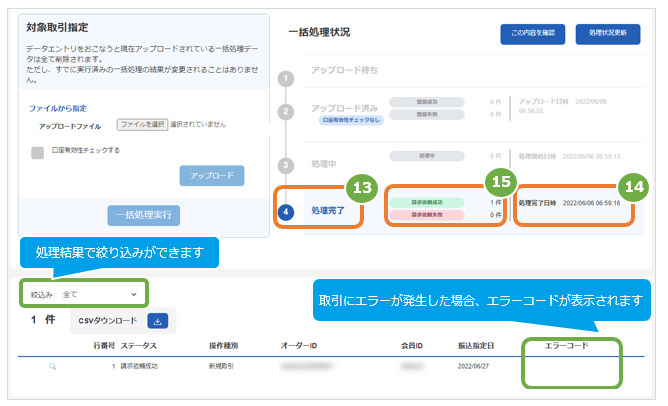This screenshot has height=406, width=668.
Task: Click the 一括処理実行 button
Action: (144, 215)
